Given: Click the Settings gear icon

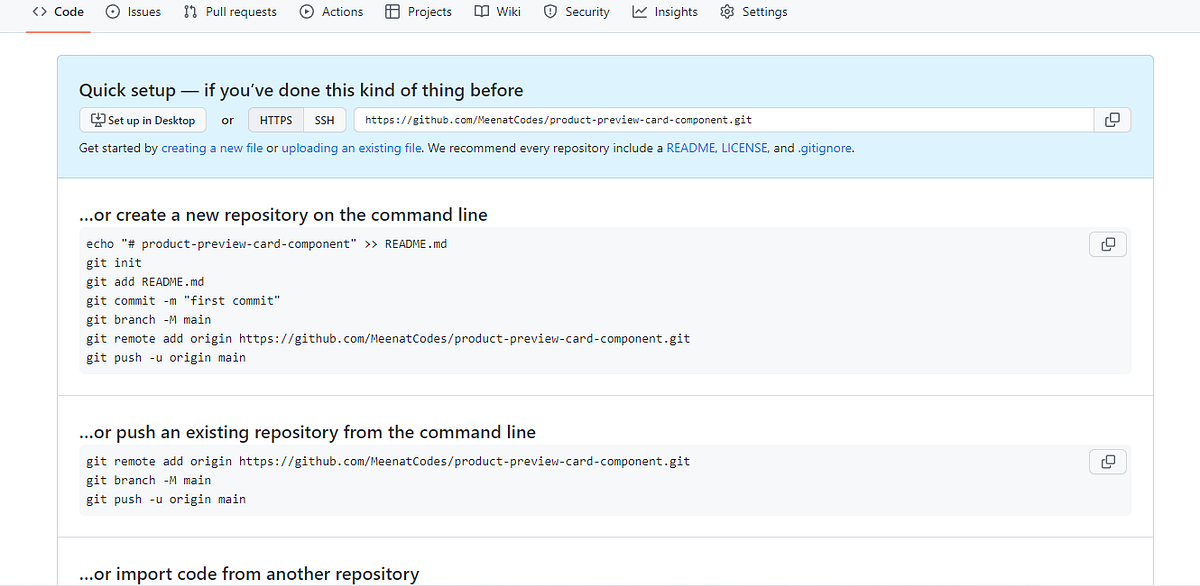Looking at the screenshot, I should tap(727, 12).
